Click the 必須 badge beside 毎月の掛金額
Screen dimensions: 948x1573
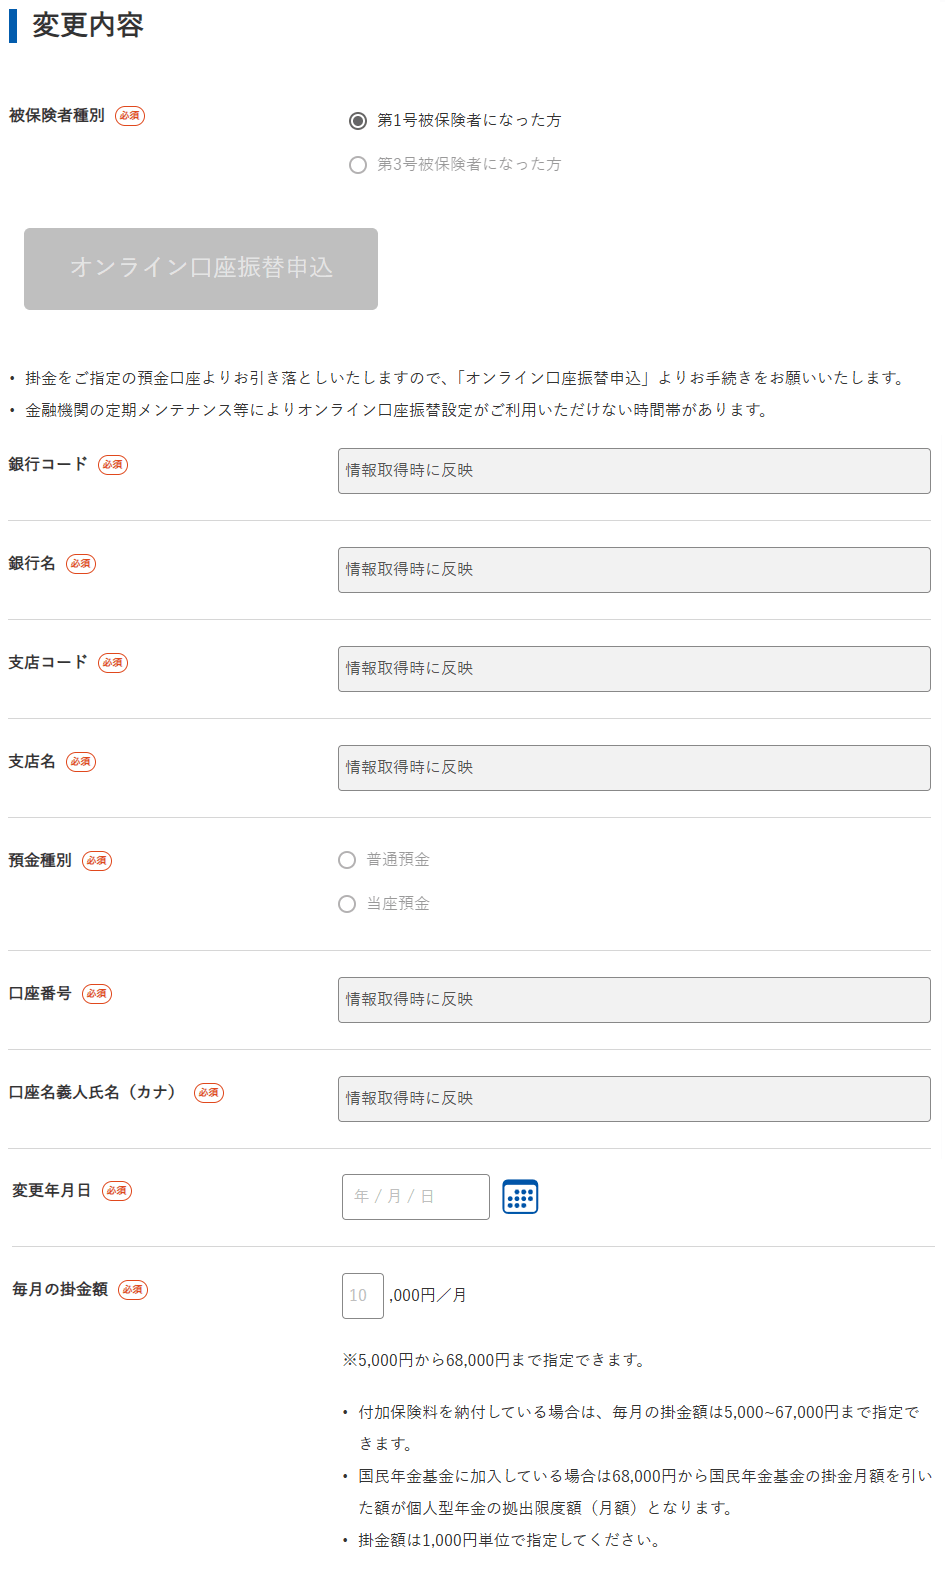(133, 1290)
